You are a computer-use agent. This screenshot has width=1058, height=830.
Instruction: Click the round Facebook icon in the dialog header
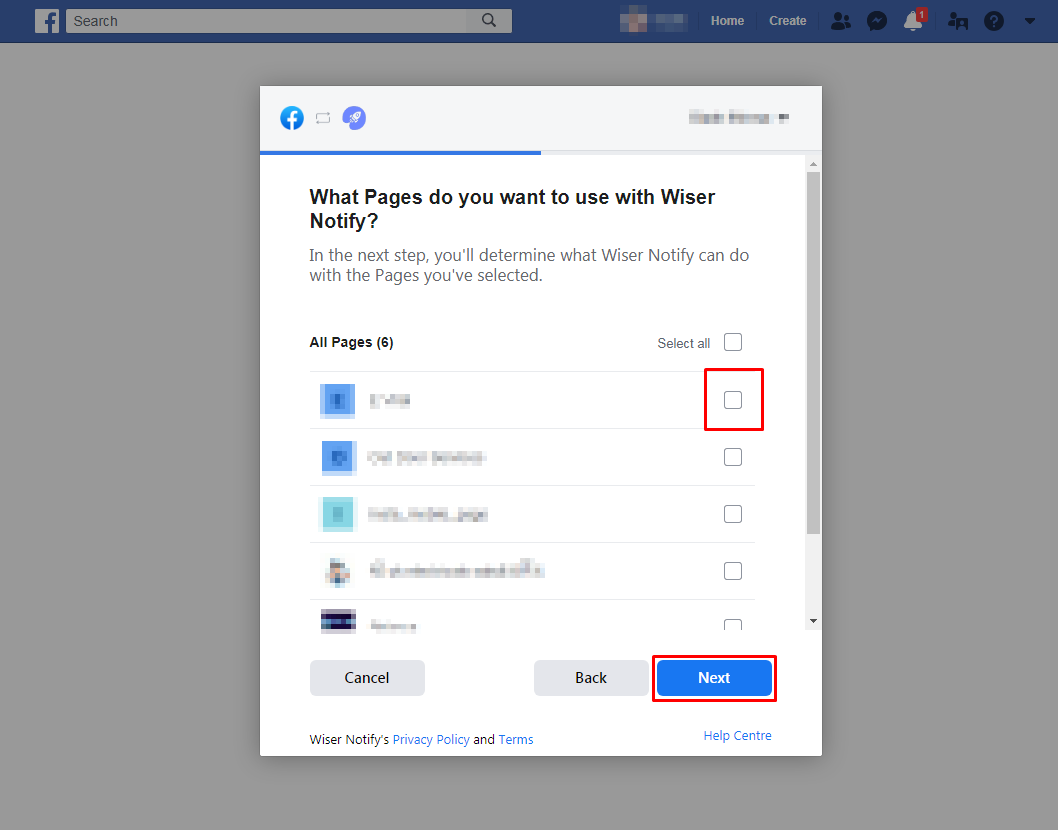click(x=292, y=118)
